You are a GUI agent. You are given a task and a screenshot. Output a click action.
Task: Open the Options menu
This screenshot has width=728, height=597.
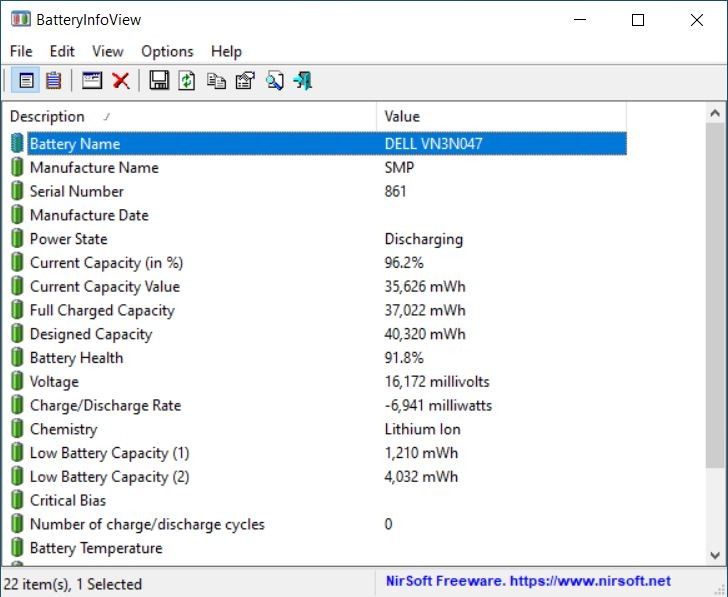point(167,51)
